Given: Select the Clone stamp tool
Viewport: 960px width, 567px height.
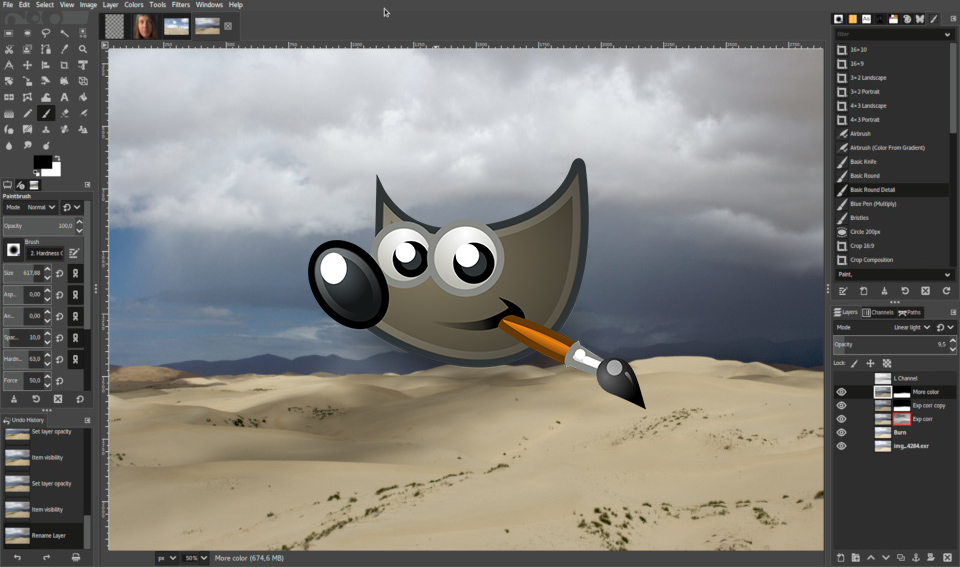Looking at the screenshot, I should tap(46, 129).
